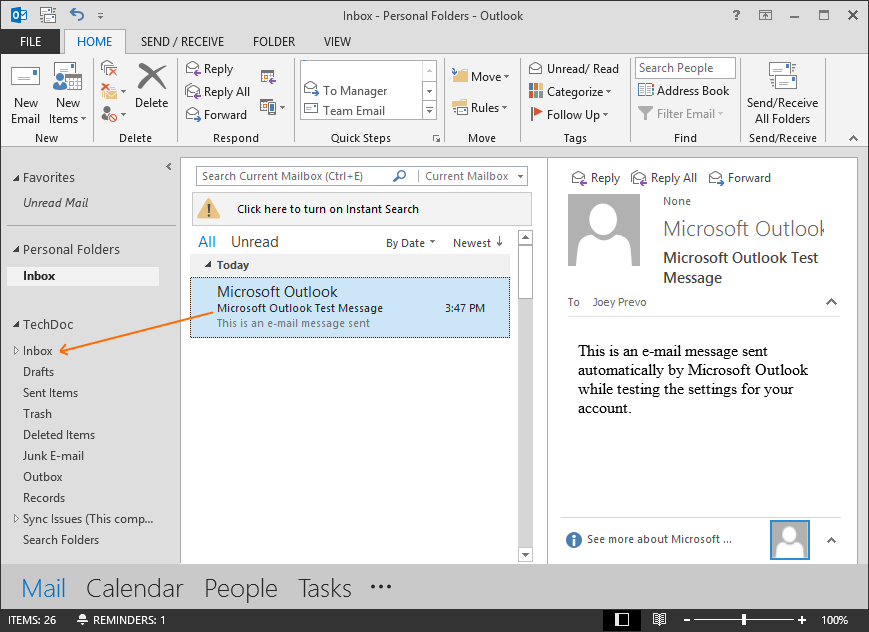Expand the Sync Issues folder
The width and height of the screenshot is (869, 632).
[x=16, y=518]
